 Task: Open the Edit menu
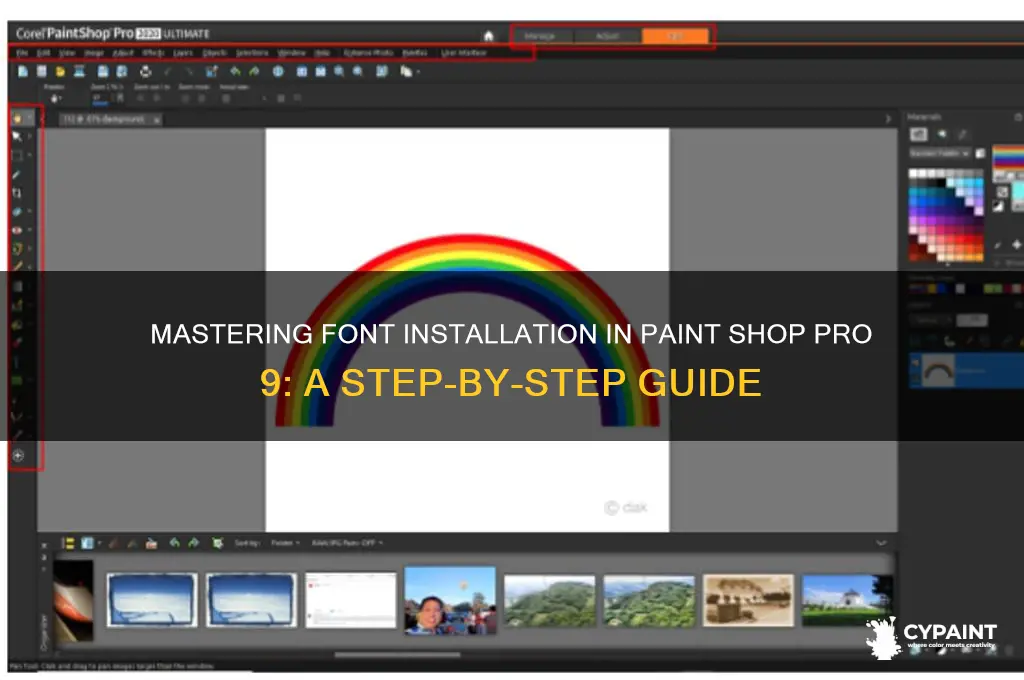43,52
